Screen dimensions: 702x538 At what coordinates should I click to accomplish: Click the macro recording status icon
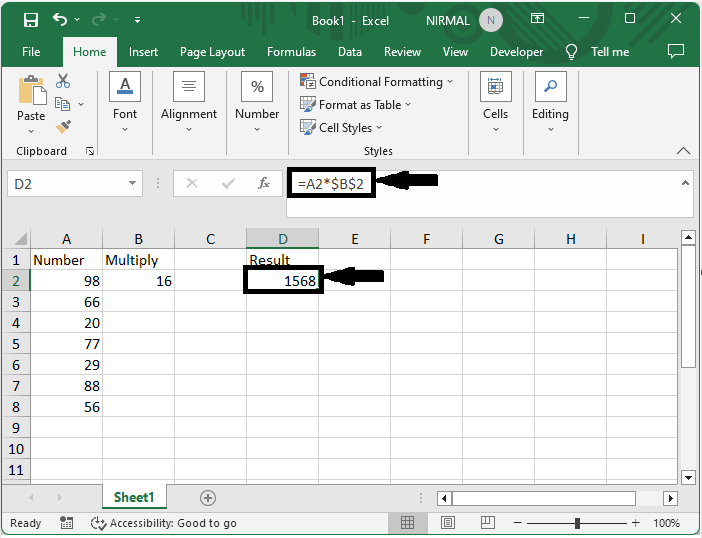coord(66,523)
